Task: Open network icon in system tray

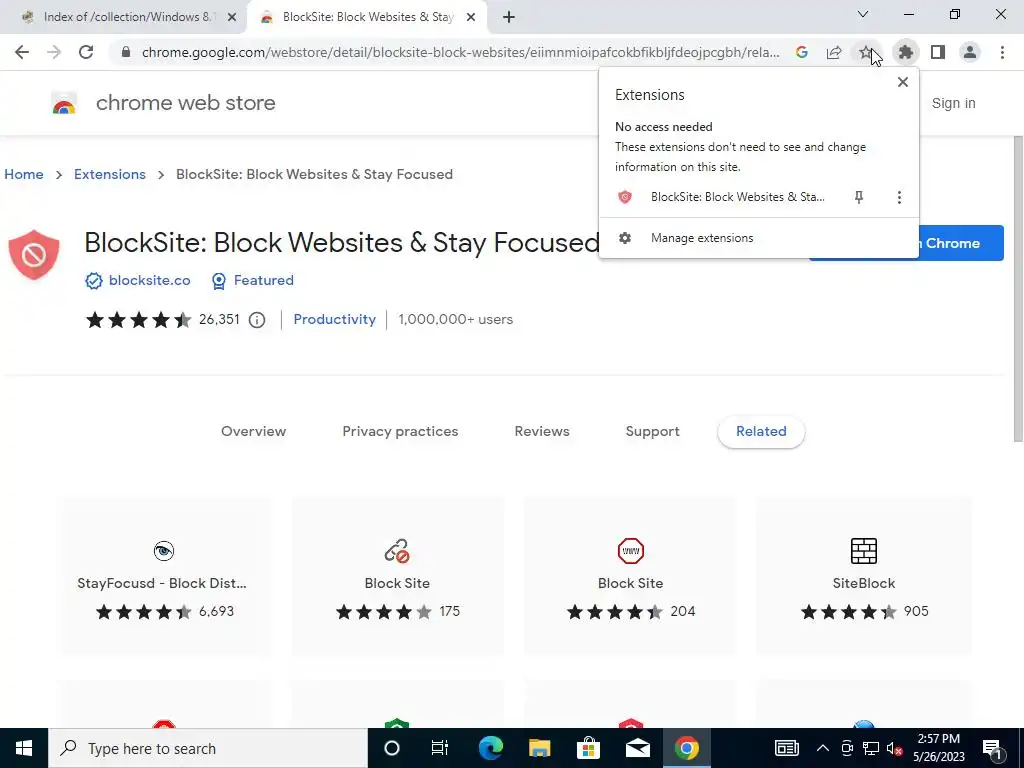Action: (871, 748)
